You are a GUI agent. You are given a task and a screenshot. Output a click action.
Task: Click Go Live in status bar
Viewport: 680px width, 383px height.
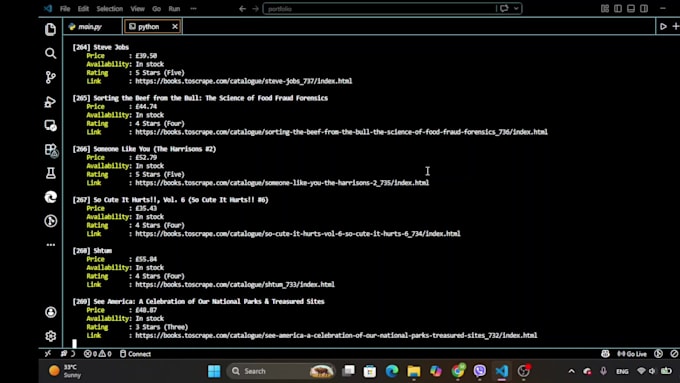coord(631,354)
